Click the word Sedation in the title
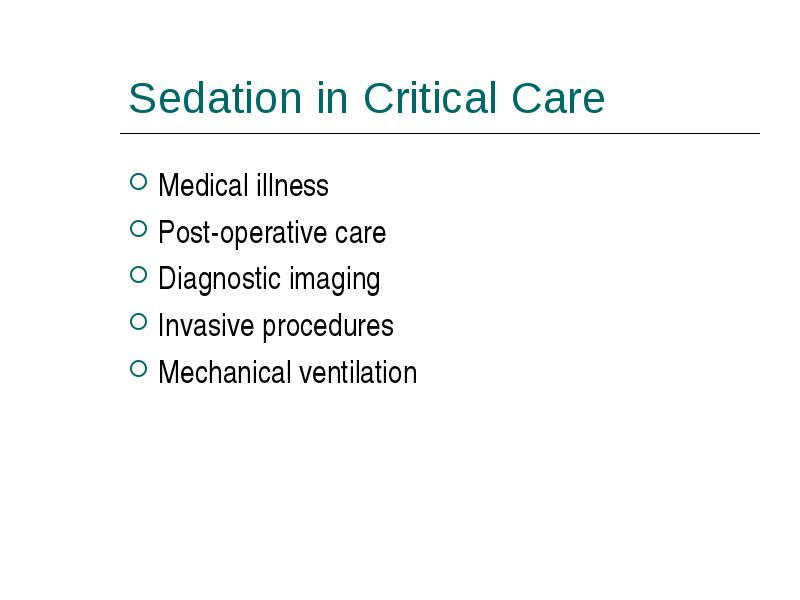The width and height of the screenshot is (800, 600). pos(215,97)
